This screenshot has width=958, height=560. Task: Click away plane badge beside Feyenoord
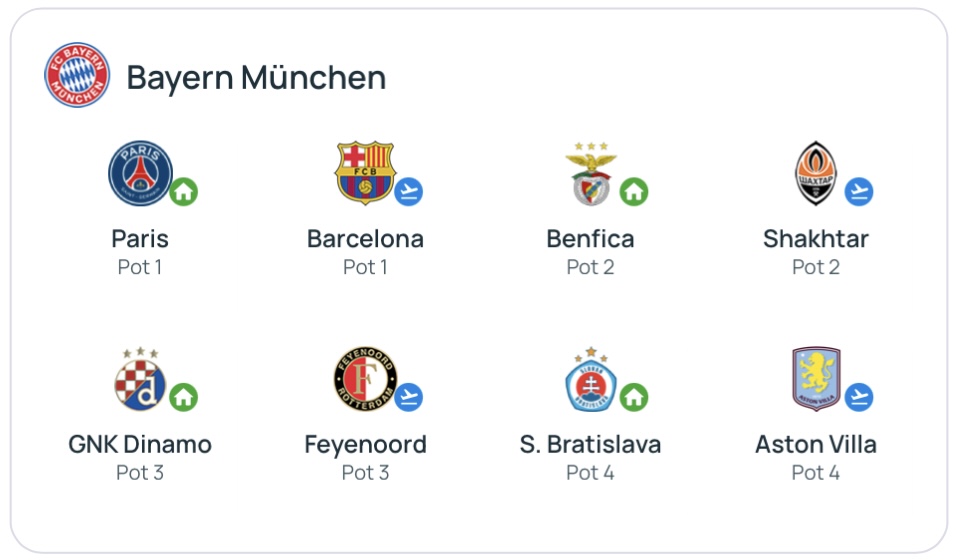pos(409,397)
